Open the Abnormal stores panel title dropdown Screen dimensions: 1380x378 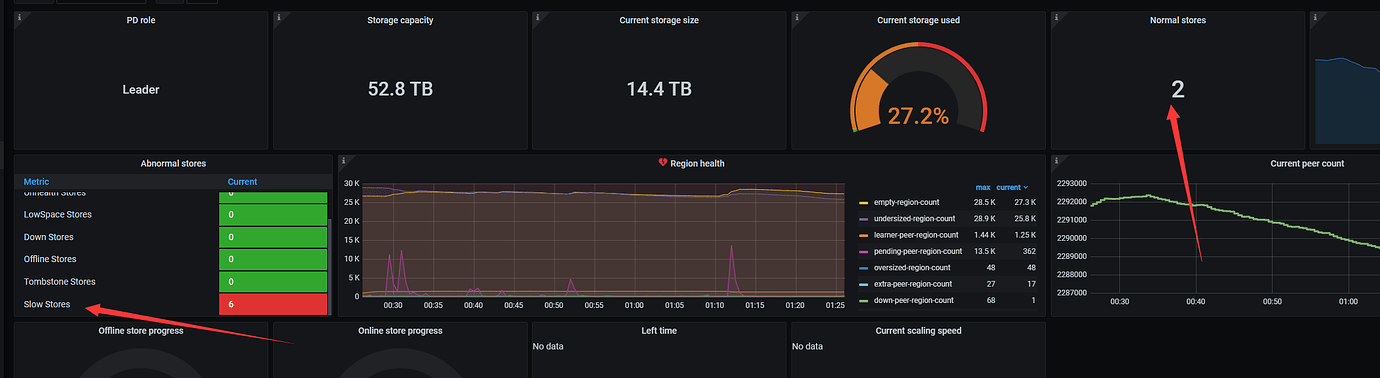(x=174, y=163)
